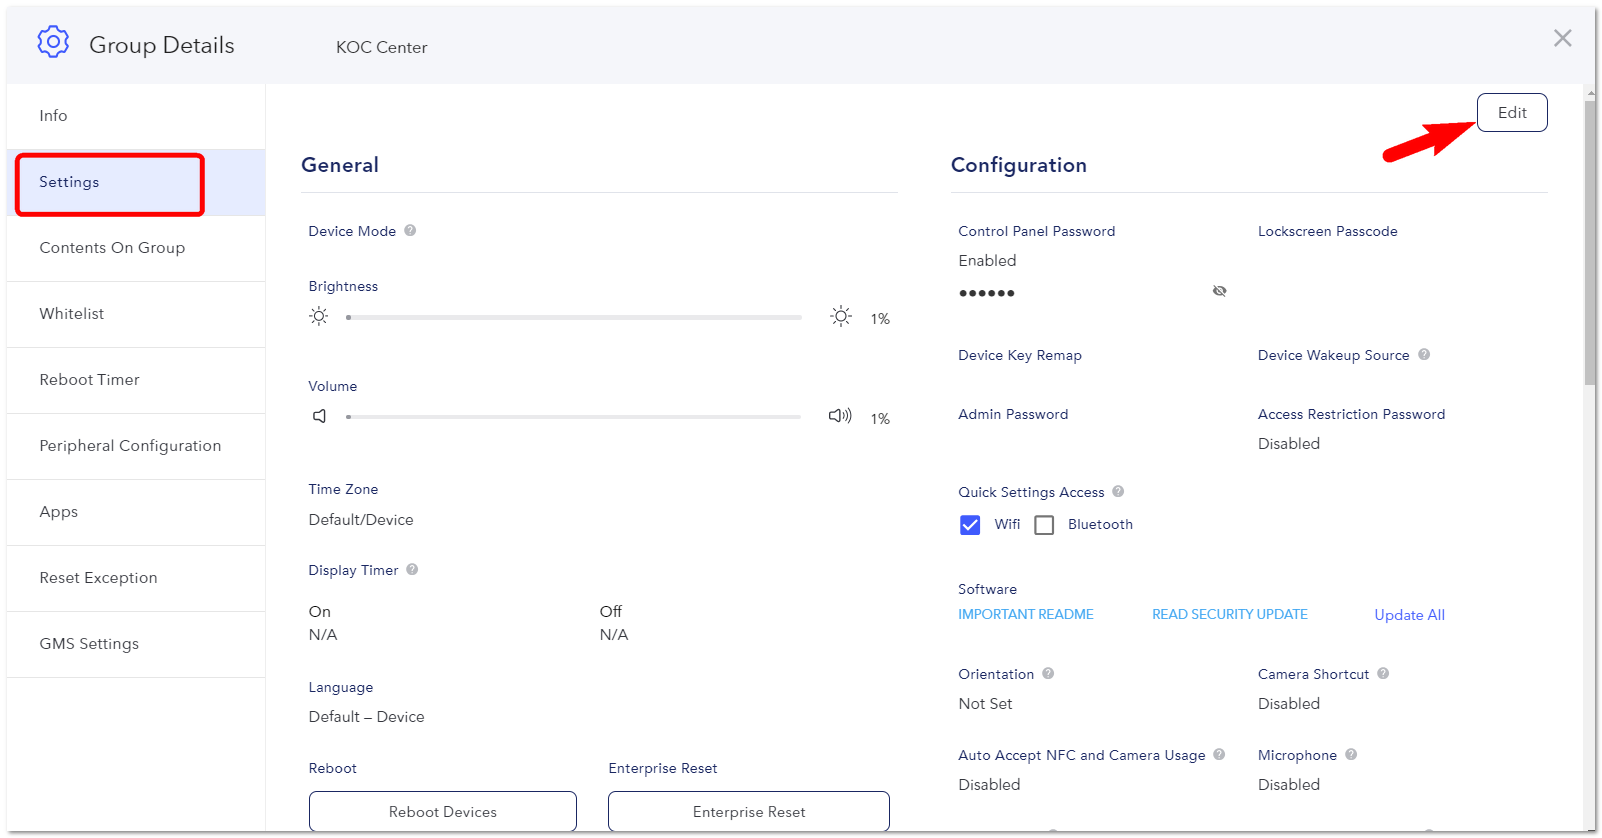Open GMS Settings tab
Viewport: 1602px width, 838px height.
tap(136, 644)
